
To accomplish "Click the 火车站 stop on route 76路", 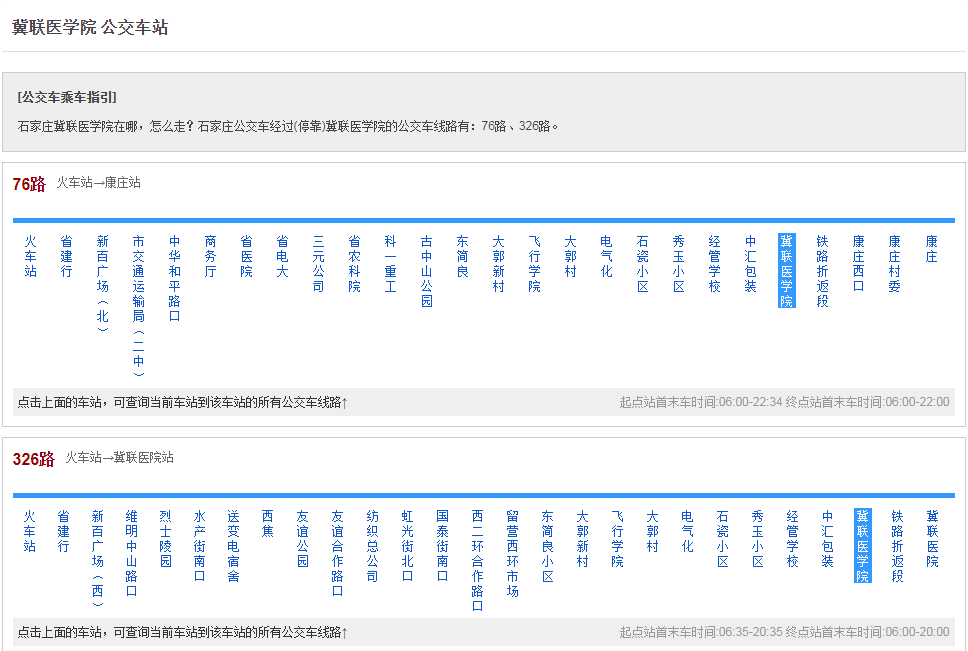I will pyautogui.click(x=29, y=255).
